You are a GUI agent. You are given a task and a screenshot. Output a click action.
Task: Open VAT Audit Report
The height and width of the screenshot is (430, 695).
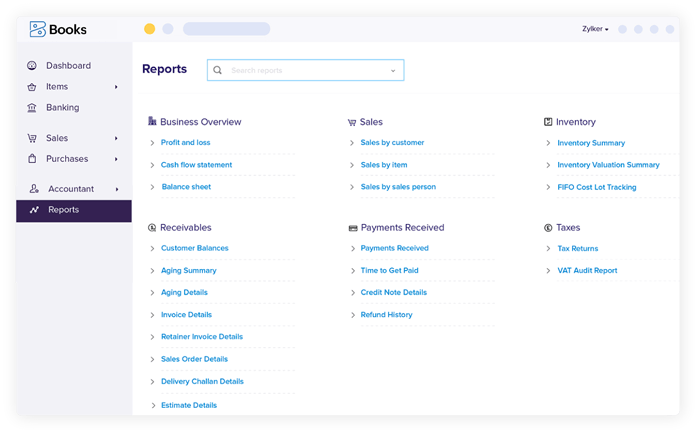click(587, 270)
